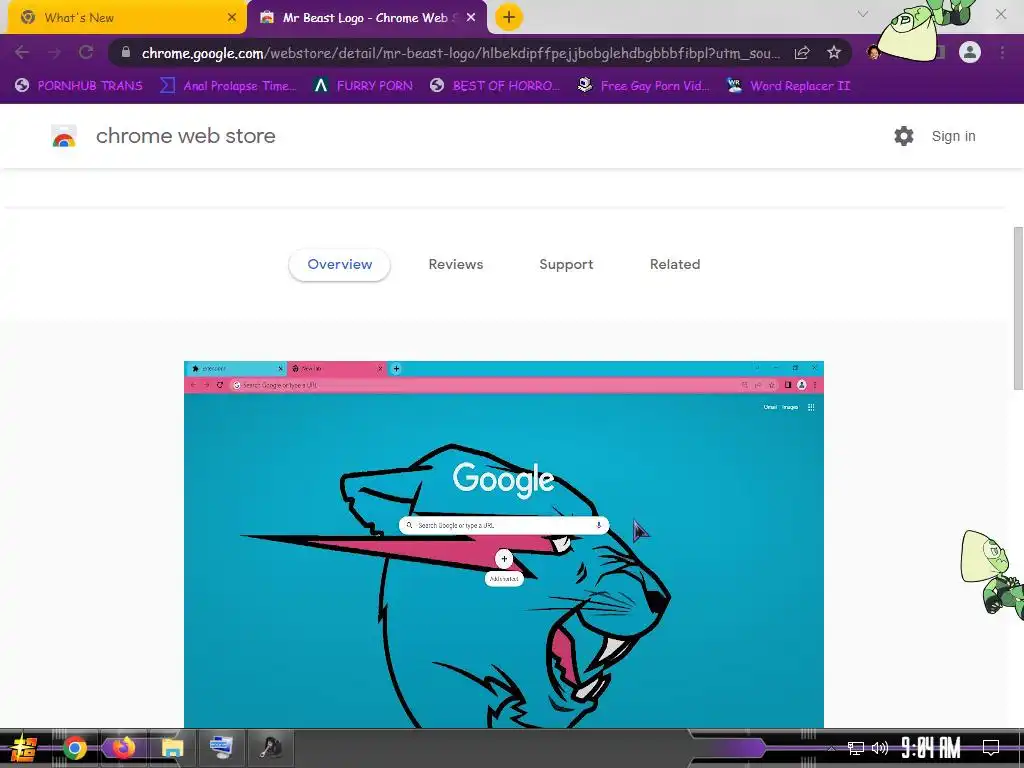Screen dimensions: 1024x768
Task: Bookmark this page with star icon
Action: pos(834,53)
